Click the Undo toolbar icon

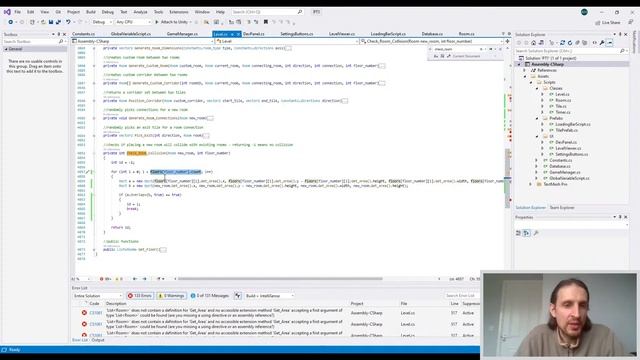point(68,22)
